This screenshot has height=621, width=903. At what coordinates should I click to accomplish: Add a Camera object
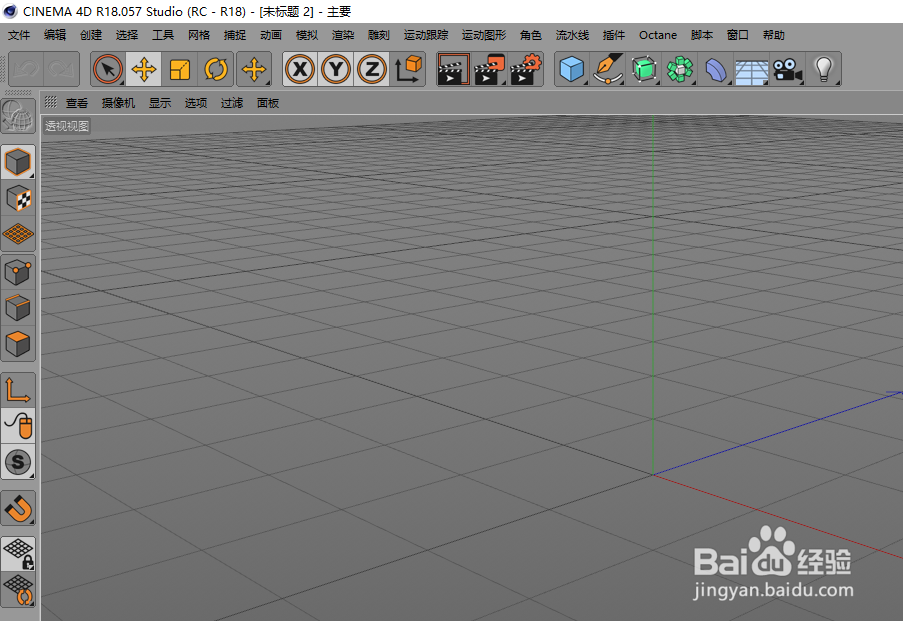[x=788, y=70]
